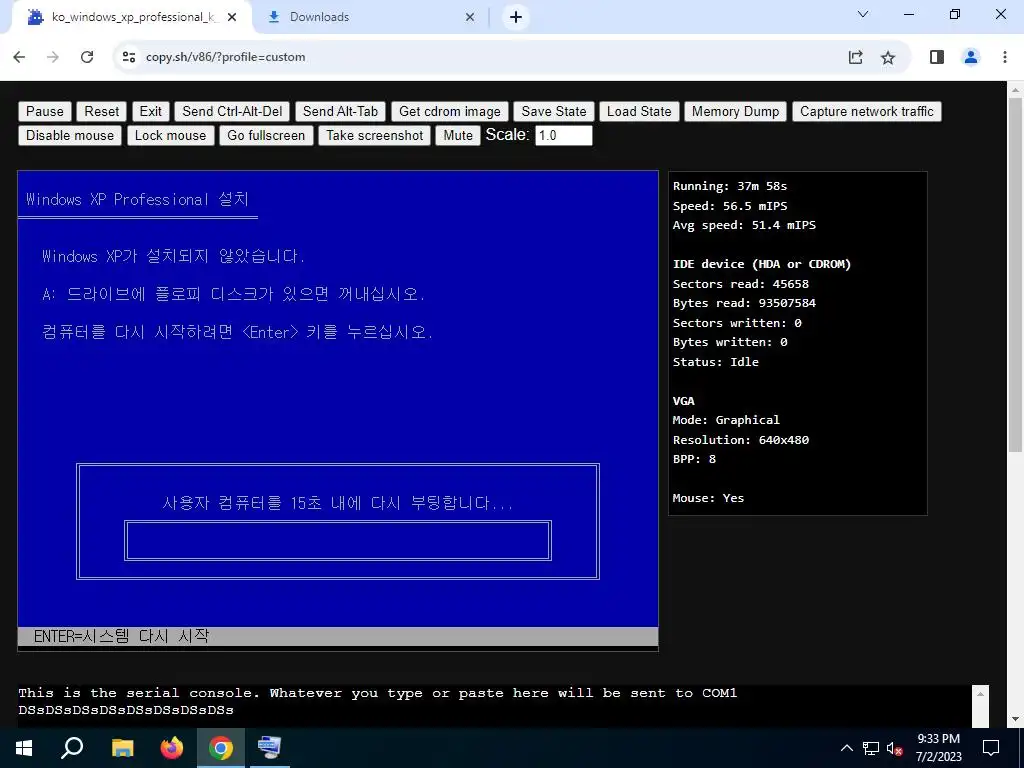The width and height of the screenshot is (1024, 768).
Task: Open the taskbar clock and date
Action: 938,748
